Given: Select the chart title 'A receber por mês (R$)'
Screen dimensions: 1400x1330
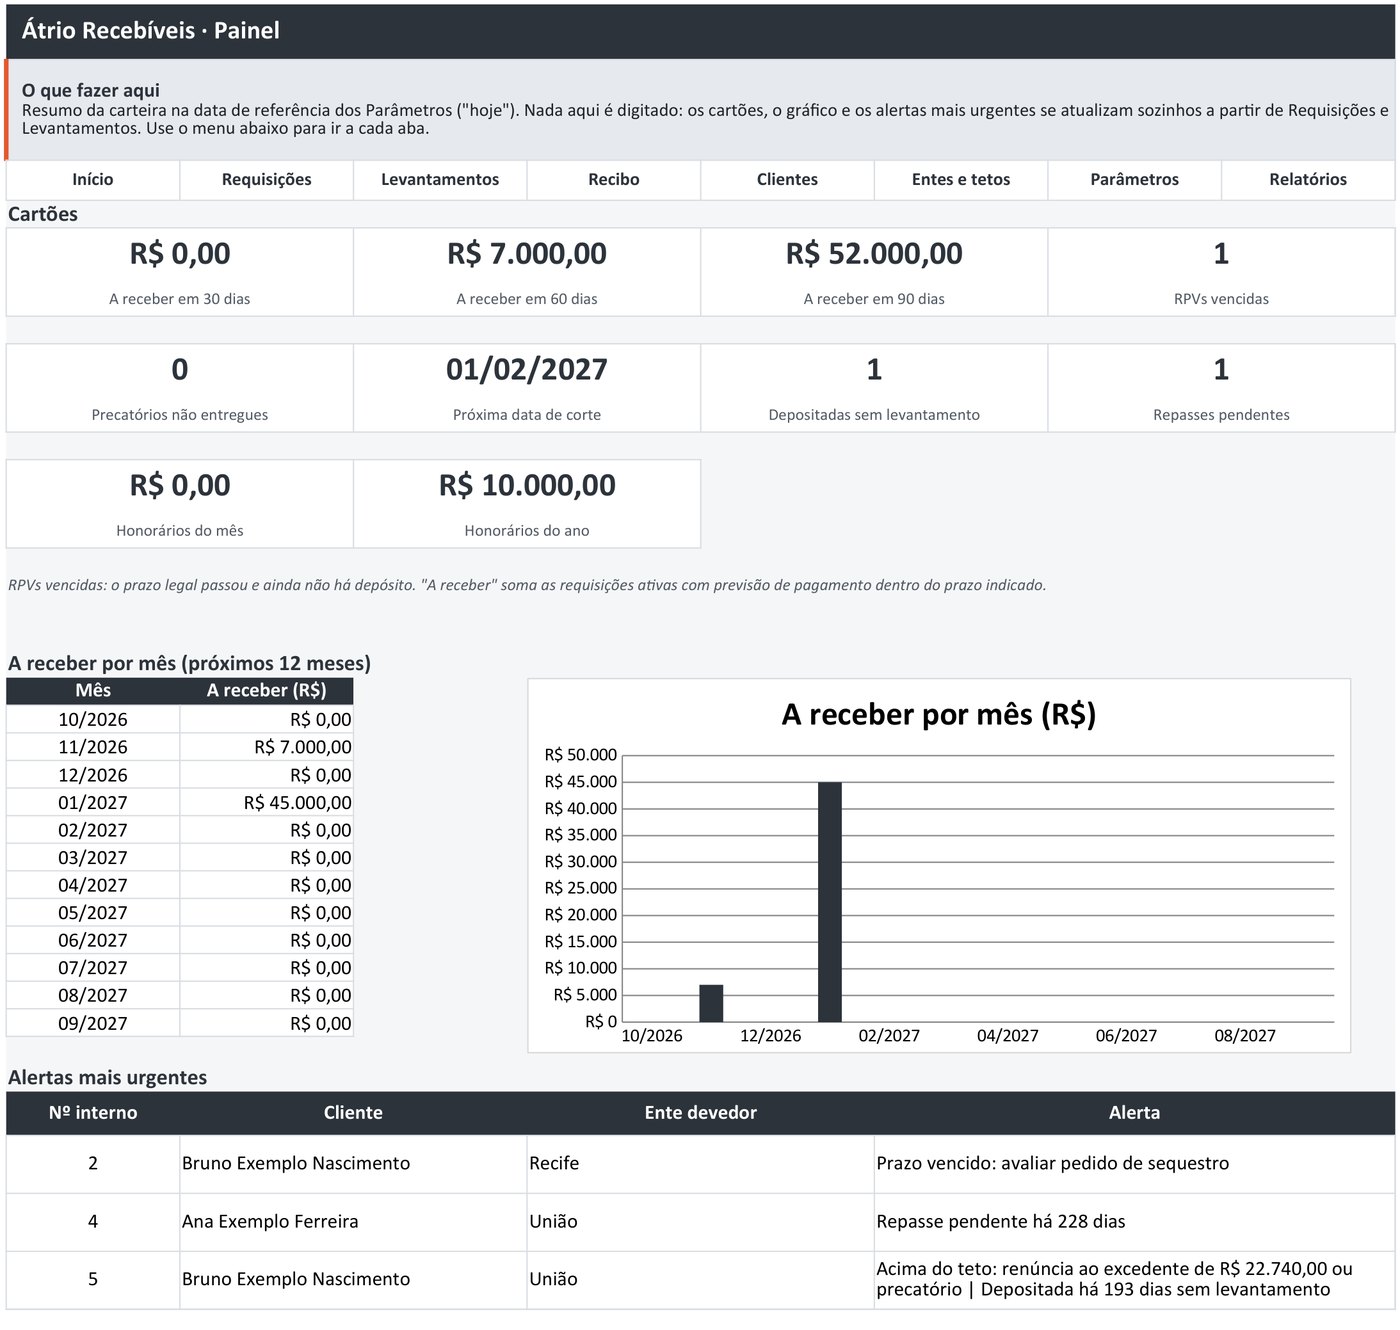Looking at the screenshot, I should 939,715.
